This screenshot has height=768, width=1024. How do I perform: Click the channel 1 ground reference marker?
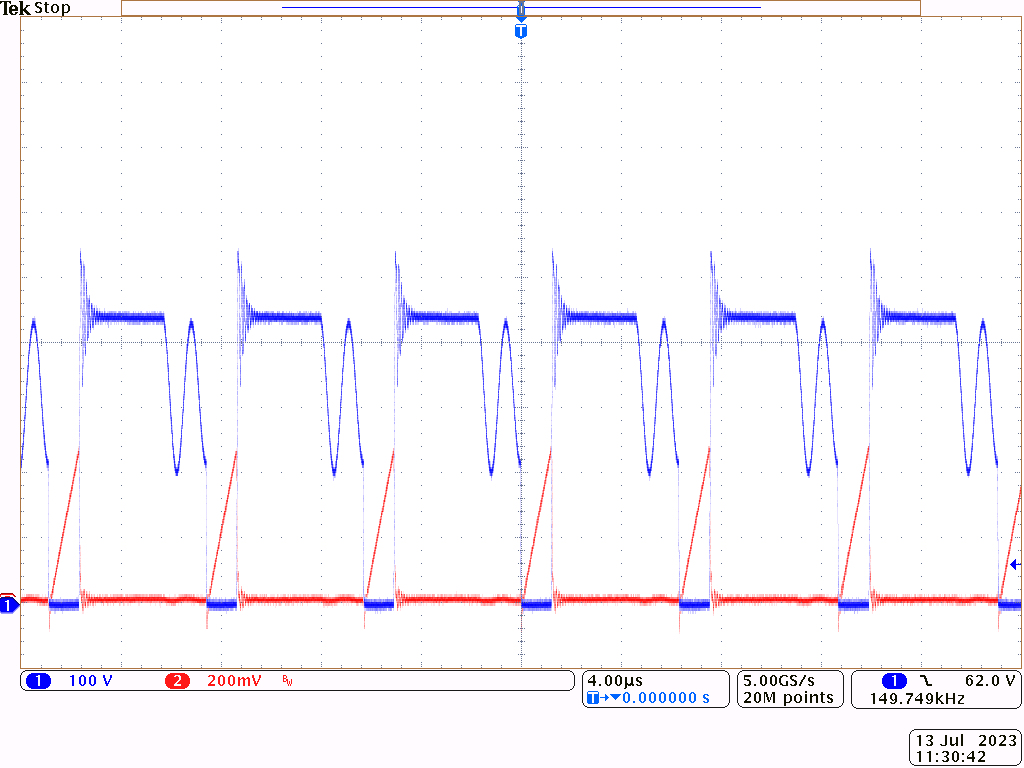8,604
